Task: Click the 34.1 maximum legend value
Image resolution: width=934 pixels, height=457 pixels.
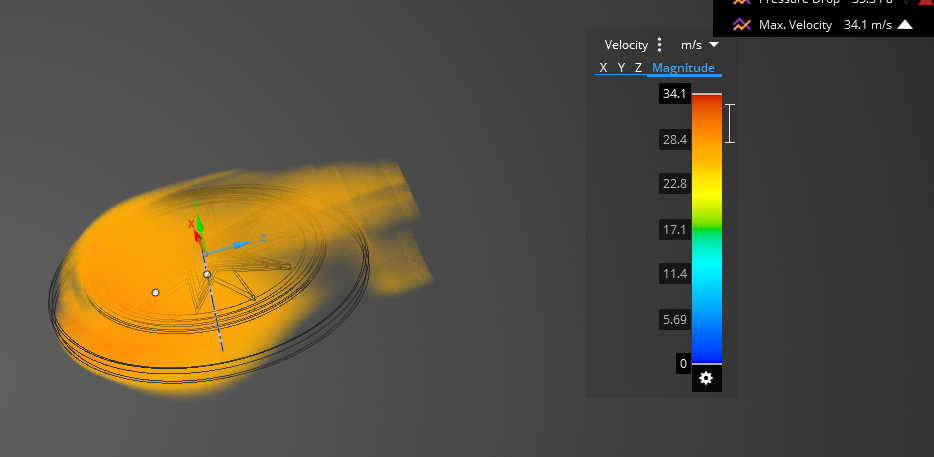Action: pos(675,94)
